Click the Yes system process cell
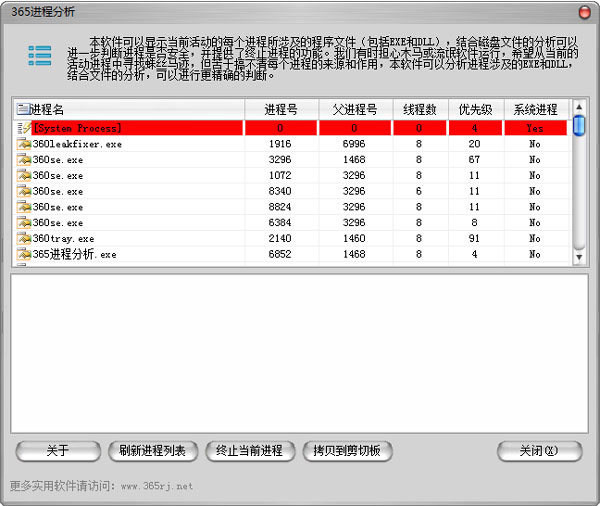 535,128
